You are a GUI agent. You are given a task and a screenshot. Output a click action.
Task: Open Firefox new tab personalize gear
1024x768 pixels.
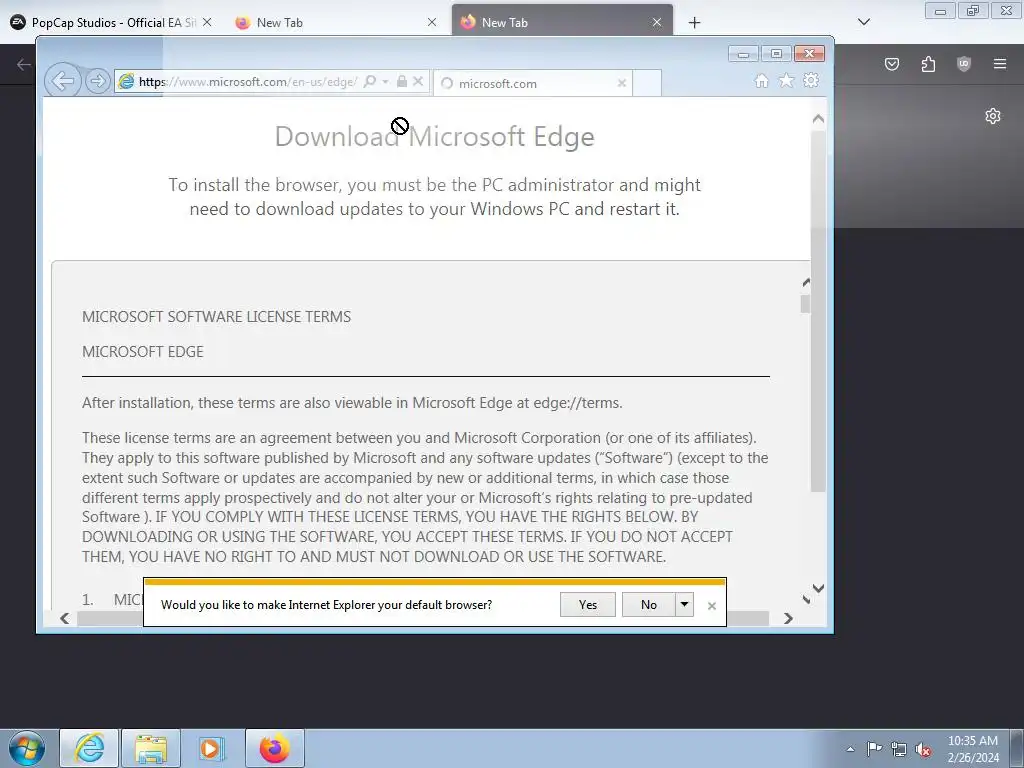(x=993, y=116)
